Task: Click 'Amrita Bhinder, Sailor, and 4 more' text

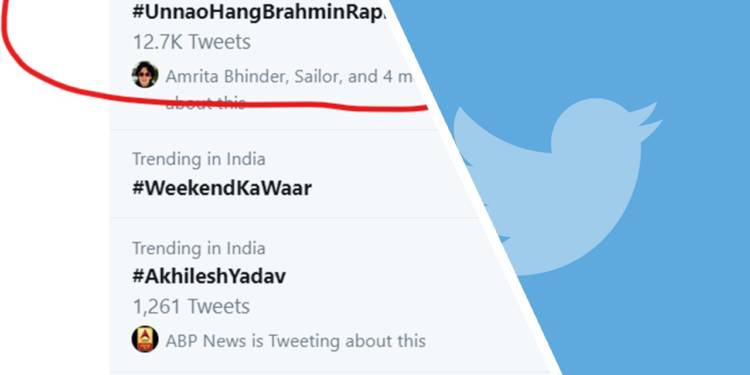Action: point(289,77)
